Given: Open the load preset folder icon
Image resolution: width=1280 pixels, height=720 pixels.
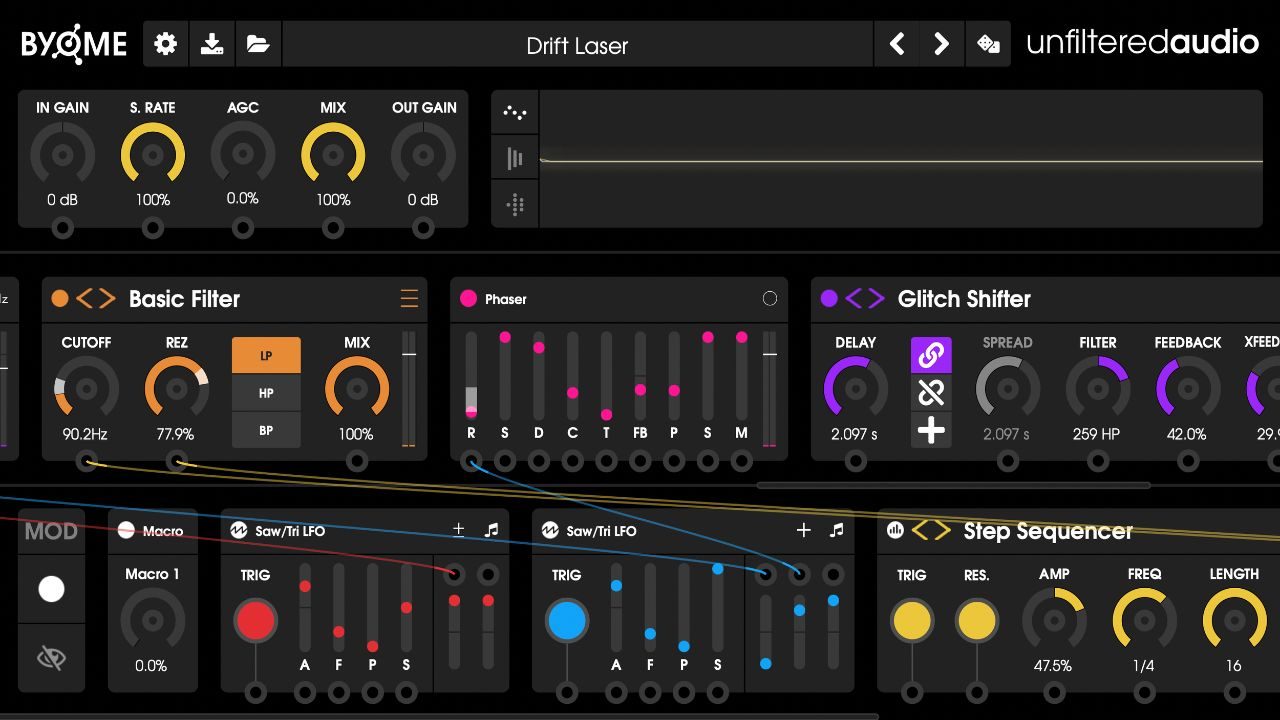Looking at the screenshot, I should (258, 44).
